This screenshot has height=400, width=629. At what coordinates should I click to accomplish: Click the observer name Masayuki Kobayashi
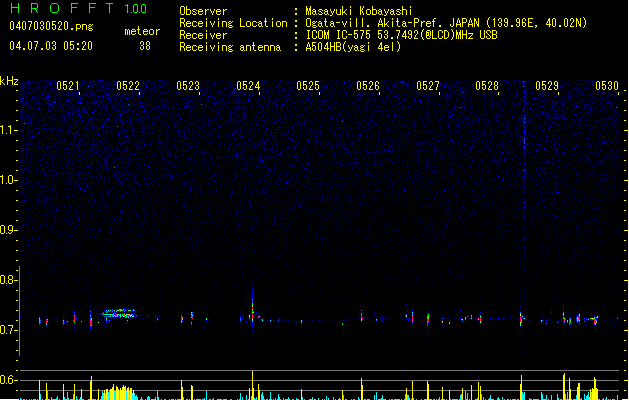(x=359, y=11)
